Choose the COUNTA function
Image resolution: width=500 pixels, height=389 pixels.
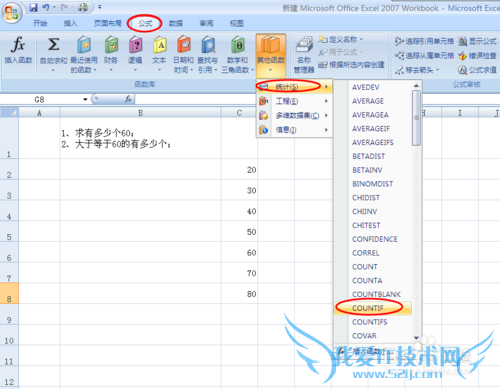(367, 281)
